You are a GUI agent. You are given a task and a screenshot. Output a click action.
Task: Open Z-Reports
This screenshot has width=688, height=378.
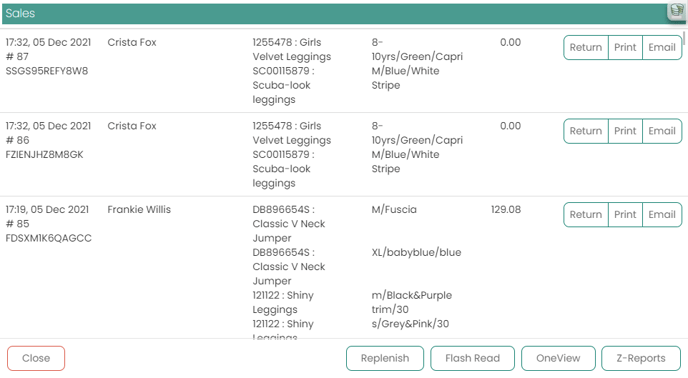[x=641, y=358]
